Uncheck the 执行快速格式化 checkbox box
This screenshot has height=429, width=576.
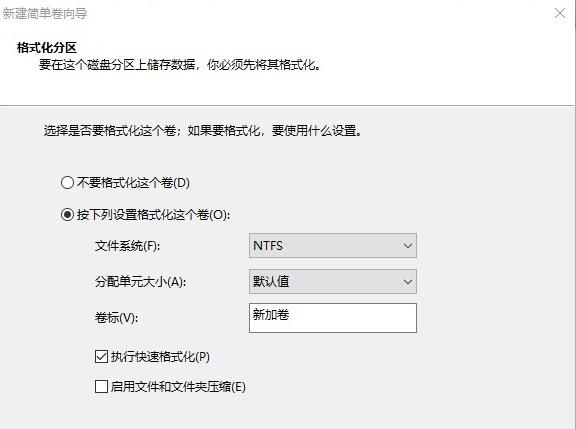point(101,357)
